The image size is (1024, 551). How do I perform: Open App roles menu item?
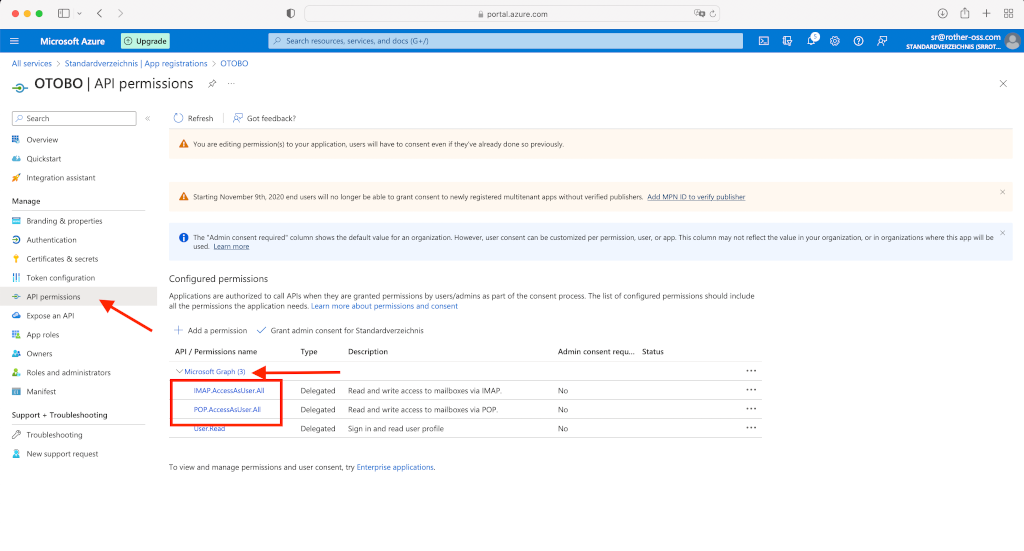tap(42, 334)
